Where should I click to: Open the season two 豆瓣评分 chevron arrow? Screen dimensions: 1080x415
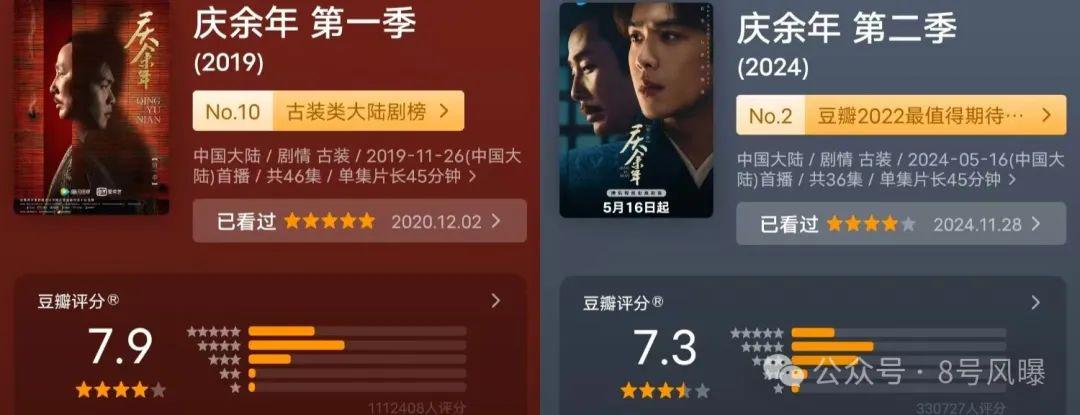tap(1035, 303)
